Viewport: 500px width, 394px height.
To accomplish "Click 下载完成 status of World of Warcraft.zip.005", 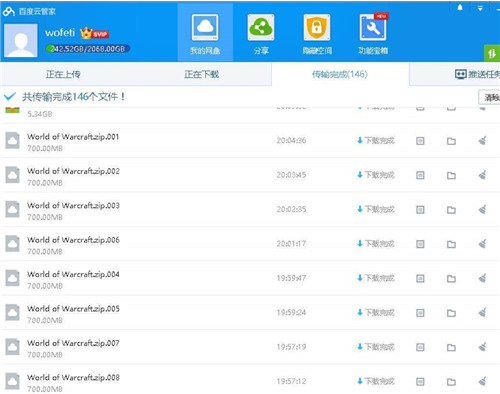I will (x=376, y=312).
